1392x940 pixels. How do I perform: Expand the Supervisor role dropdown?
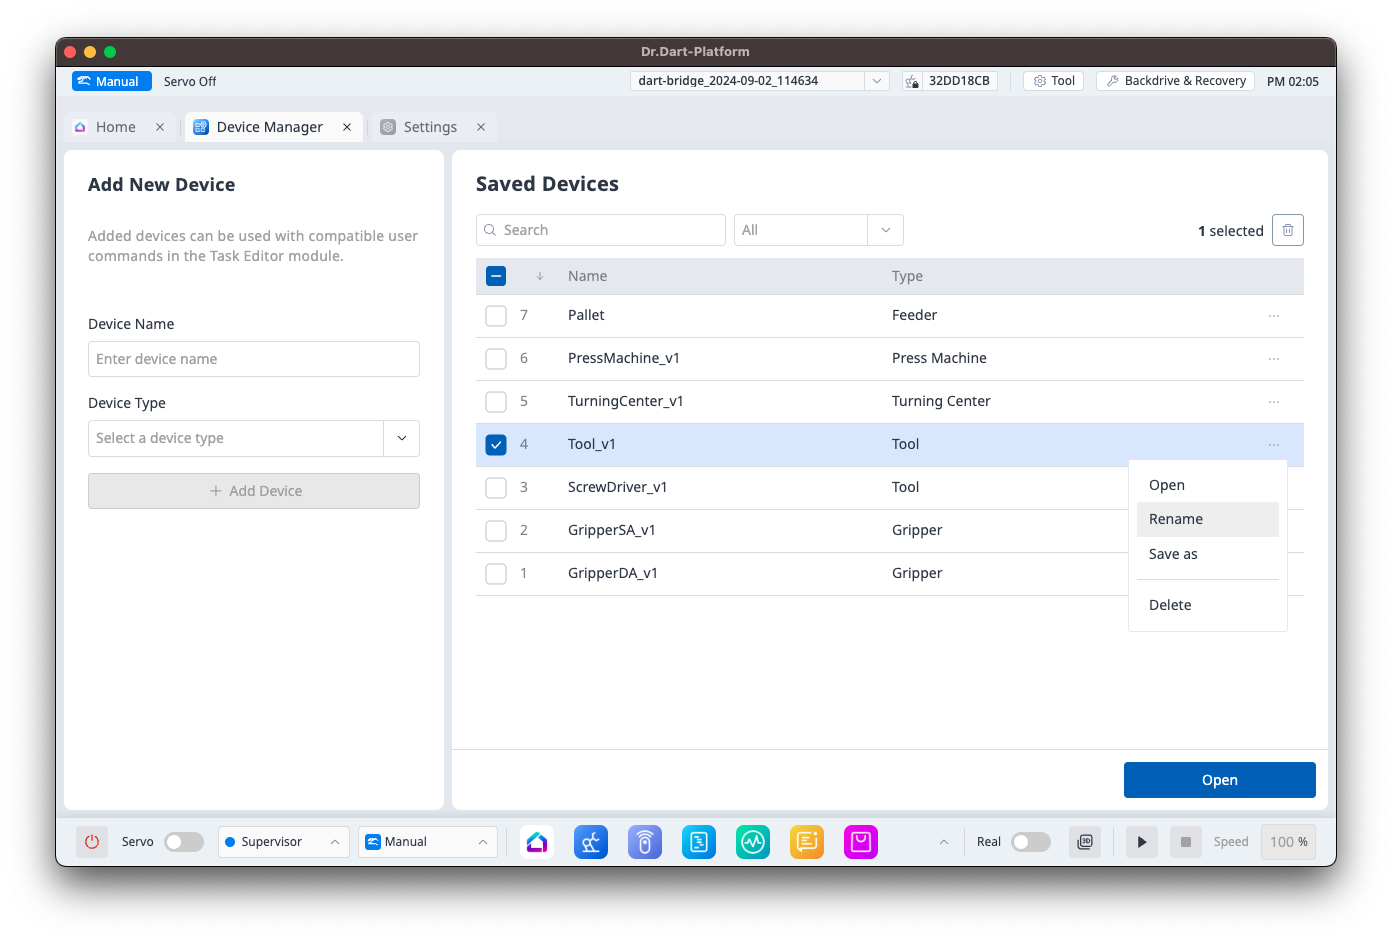click(x=284, y=842)
